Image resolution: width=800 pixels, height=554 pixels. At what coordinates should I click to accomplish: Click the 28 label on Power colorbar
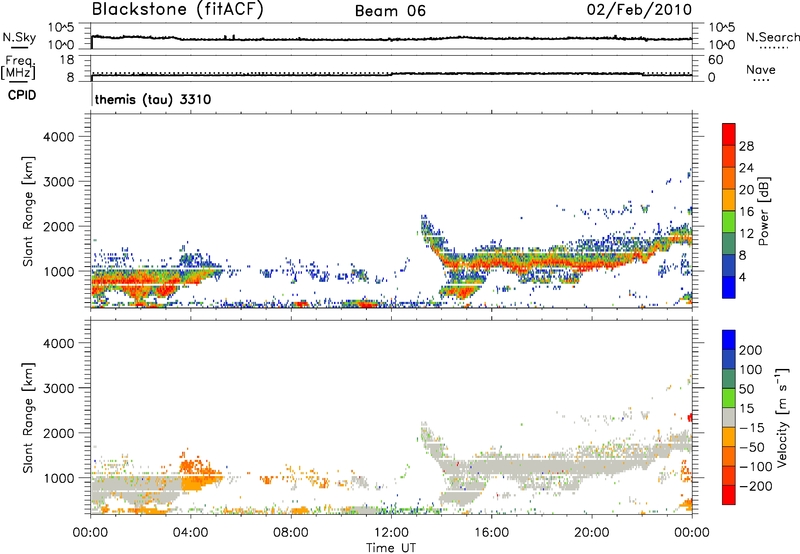click(x=746, y=146)
